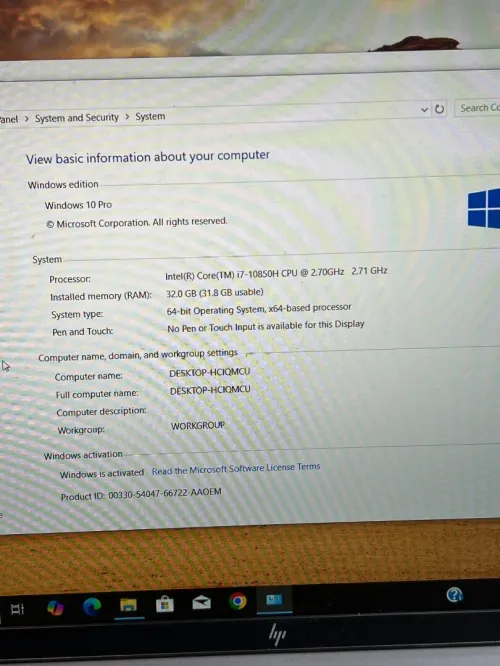Select the 64-bit Operating System value
The width and height of the screenshot is (500, 666).
[x=259, y=309]
